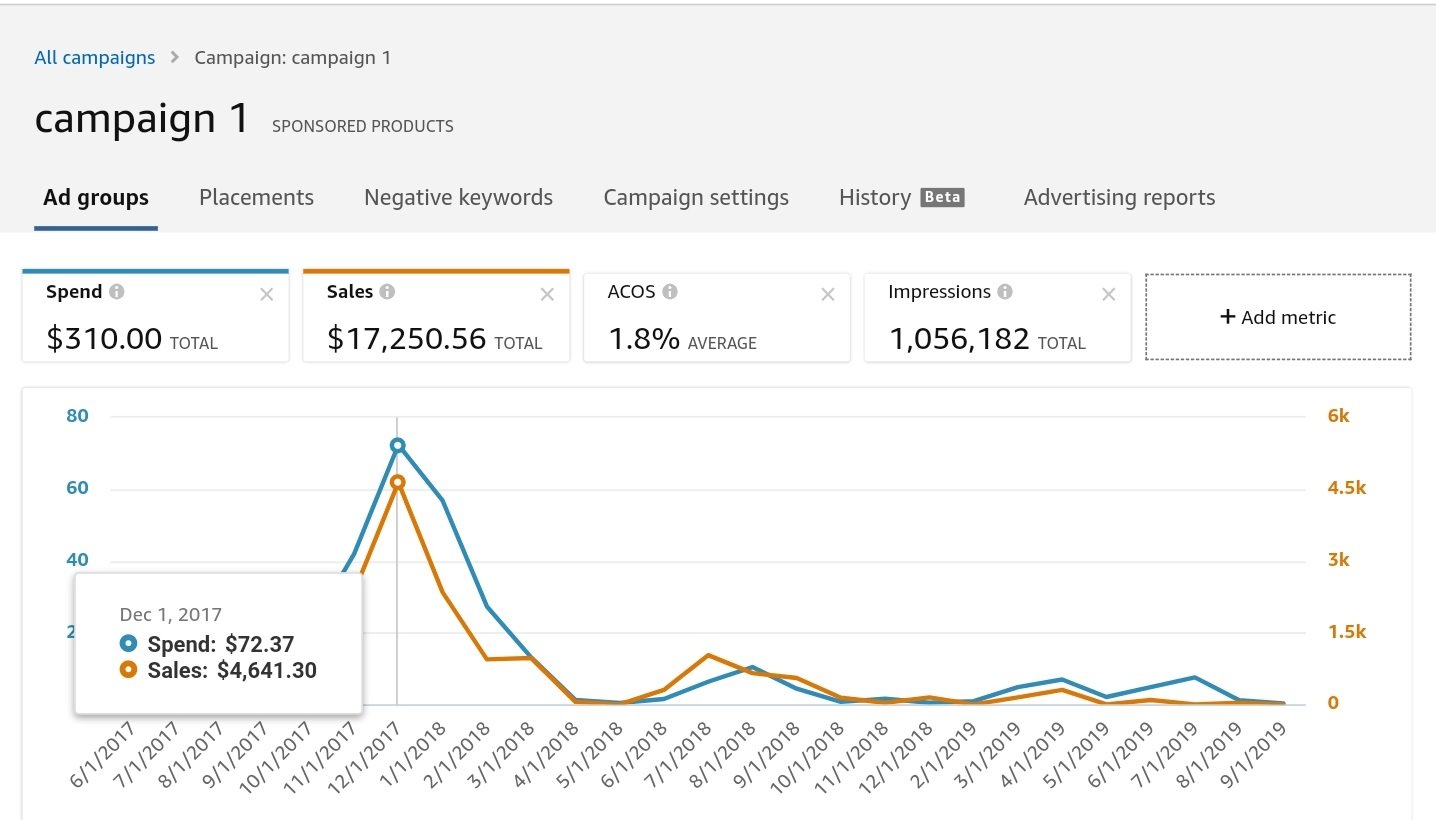Image resolution: width=1436 pixels, height=820 pixels.
Task: Switch to the Placements tab
Action: (256, 197)
